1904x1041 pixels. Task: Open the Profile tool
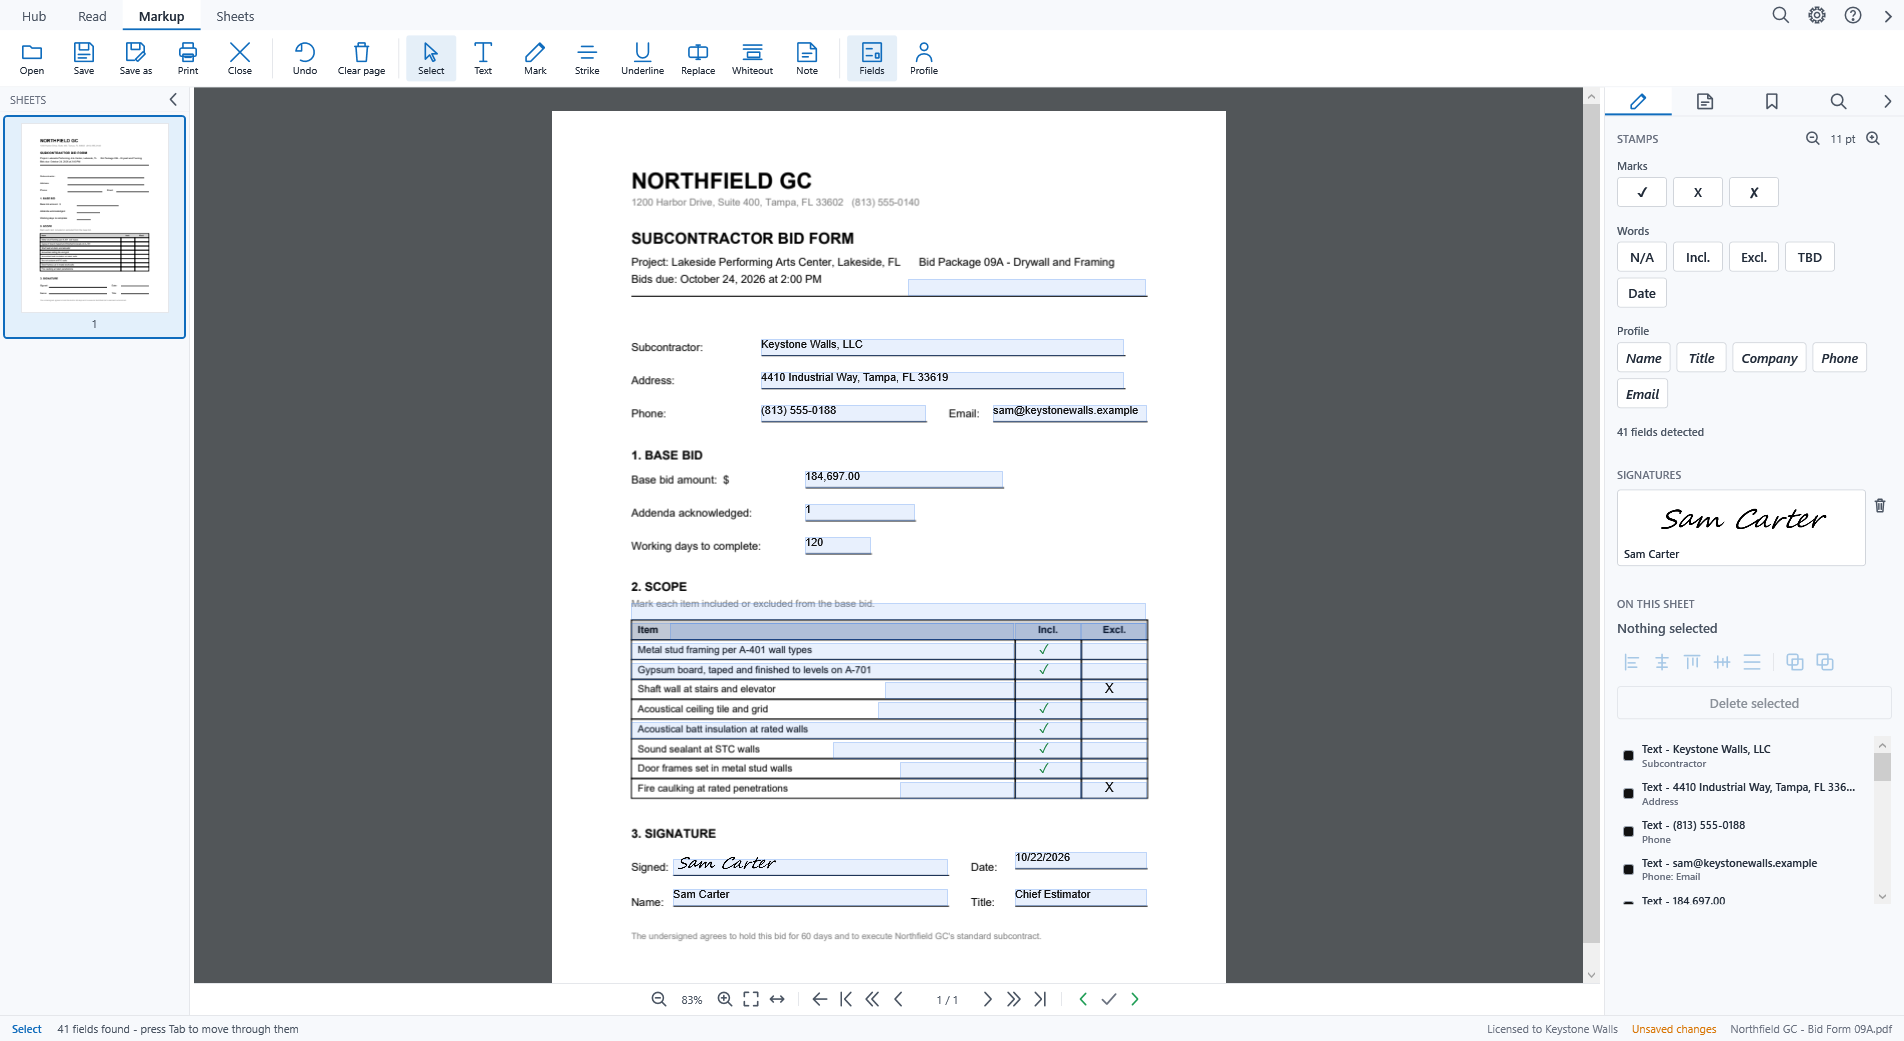point(924,58)
